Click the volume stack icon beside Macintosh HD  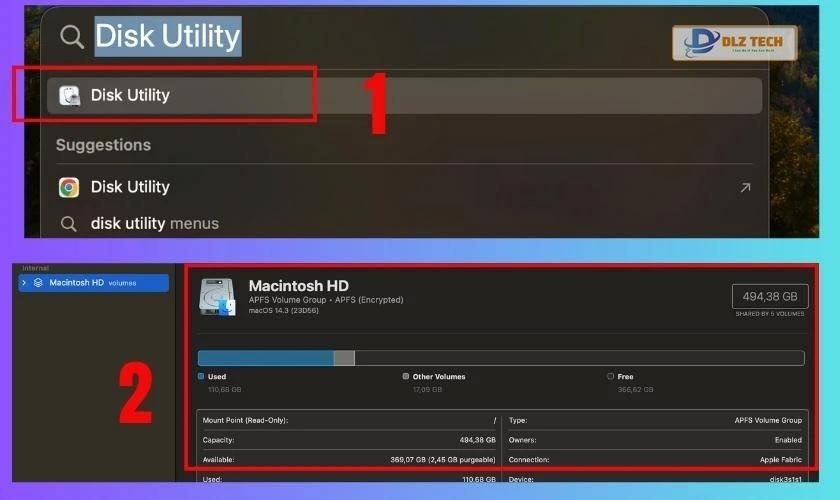(x=38, y=282)
